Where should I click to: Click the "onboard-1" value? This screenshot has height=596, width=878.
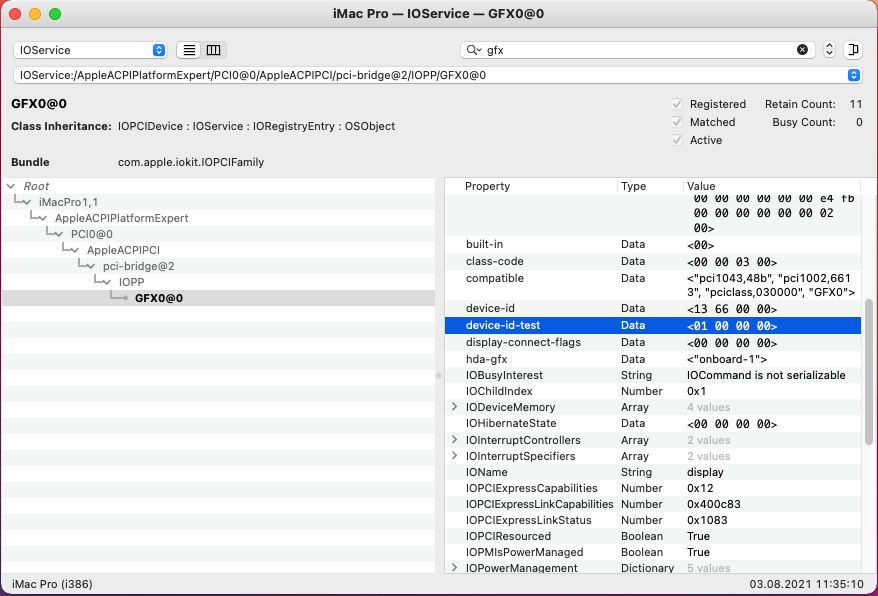point(727,359)
